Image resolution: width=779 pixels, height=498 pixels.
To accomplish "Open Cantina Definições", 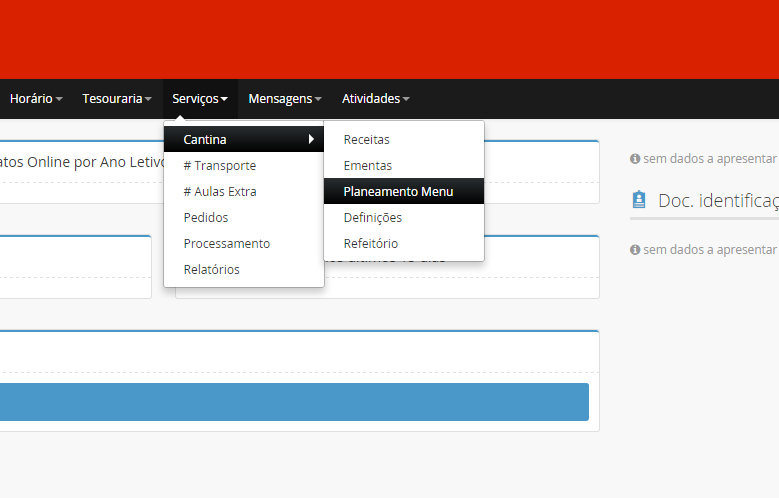I will [373, 217].
